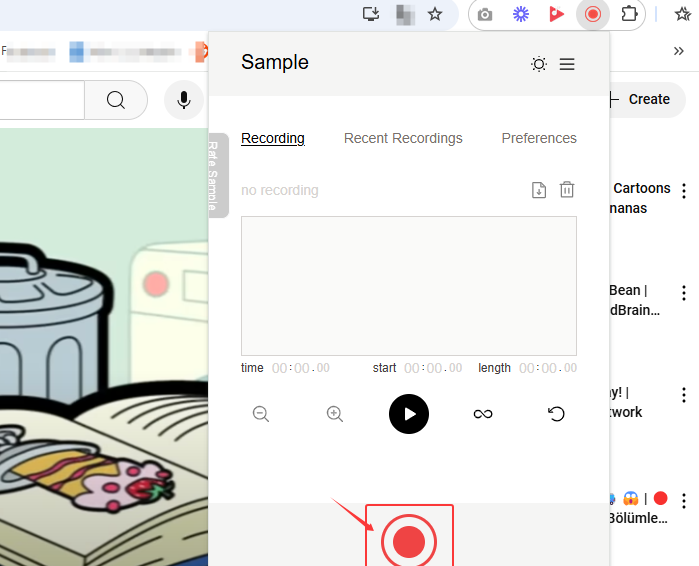
Task: Delete the recording with trash icon
Action: tap(567, 190)
